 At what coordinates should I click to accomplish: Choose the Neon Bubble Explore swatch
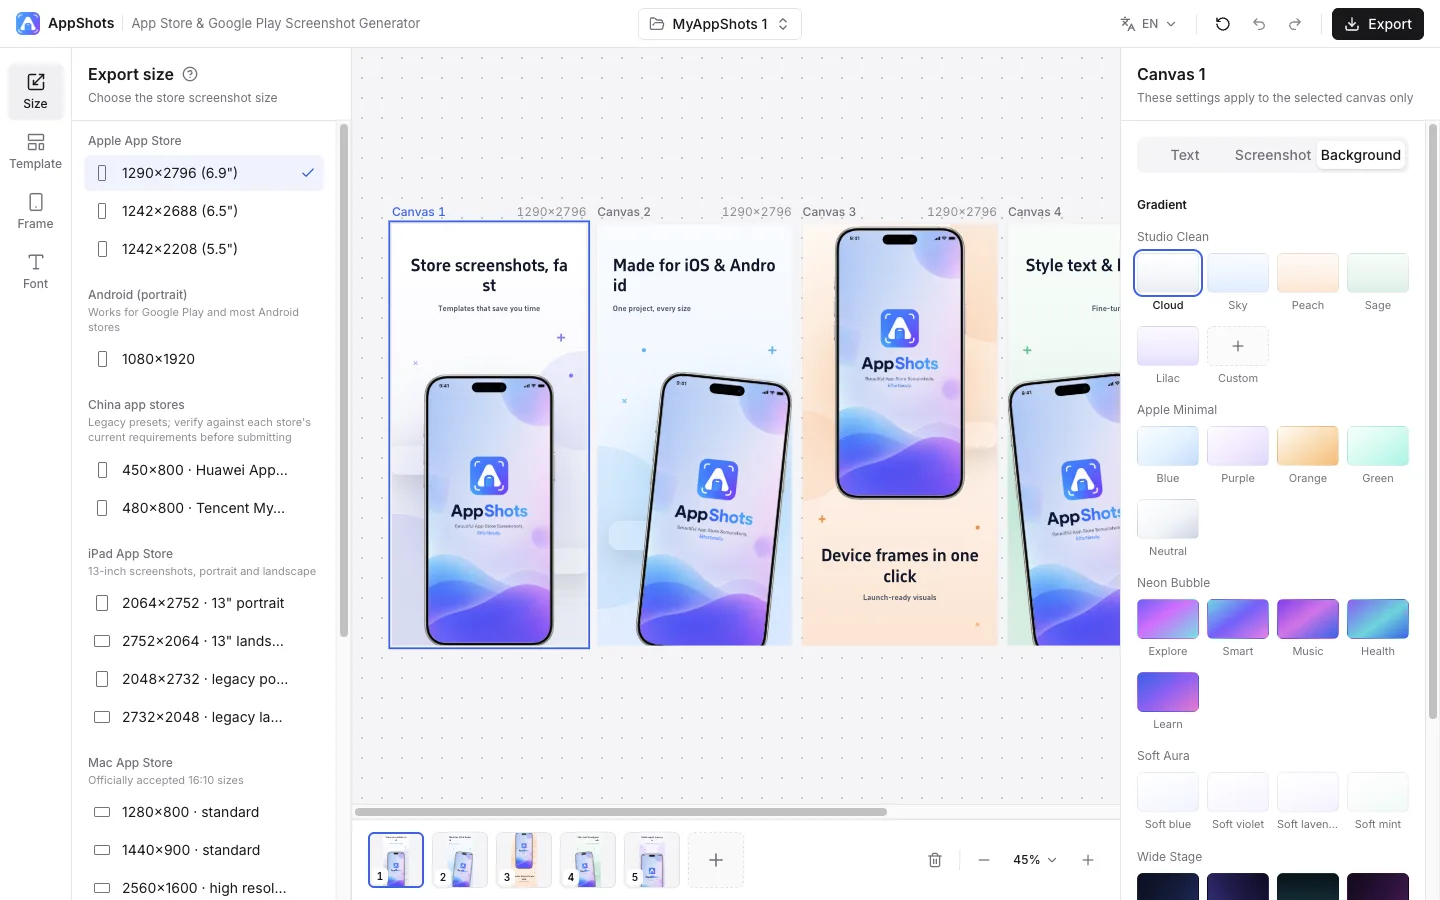[1168, 619]
